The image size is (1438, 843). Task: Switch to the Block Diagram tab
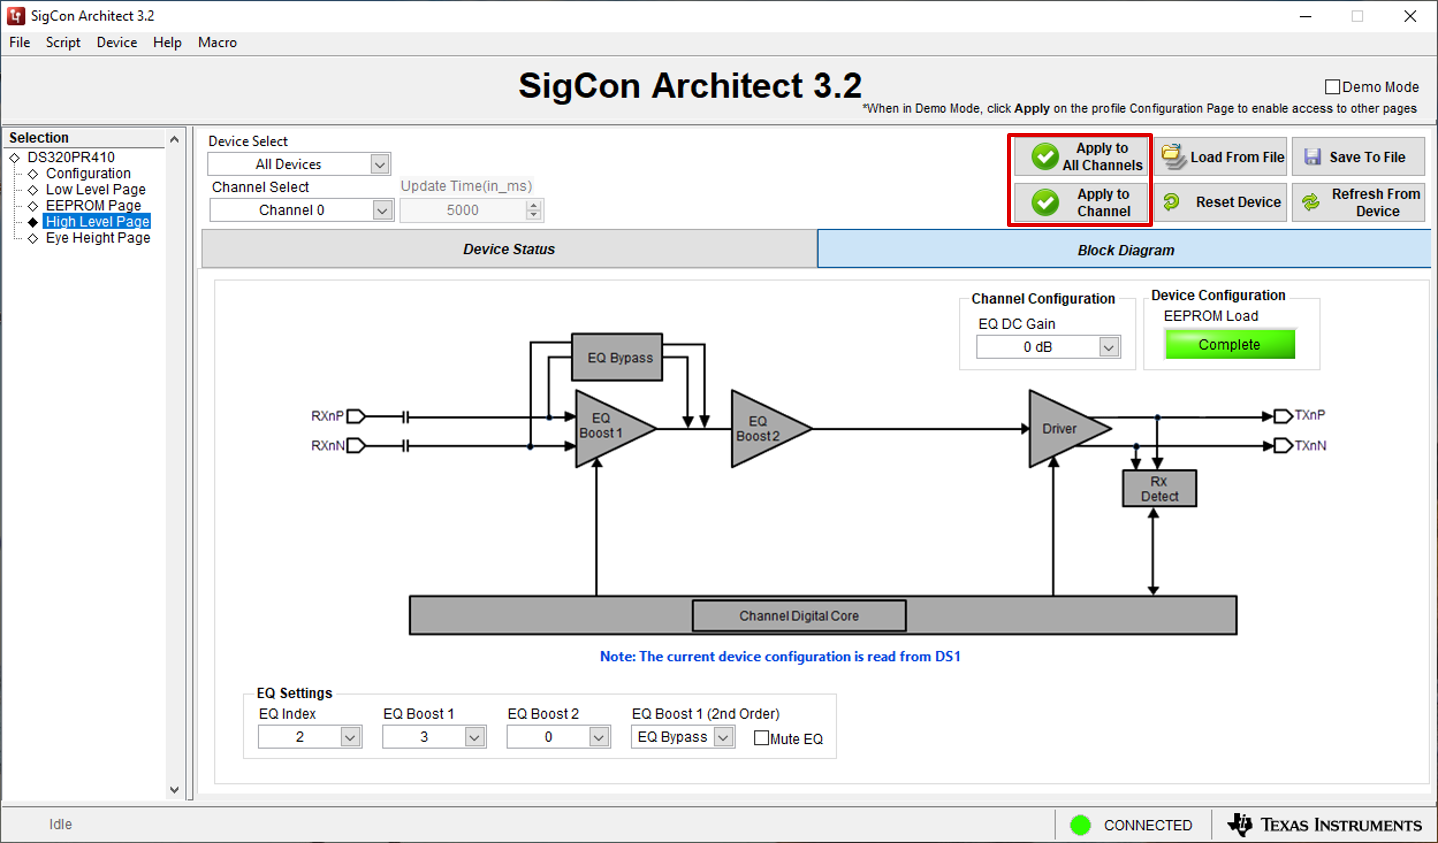click(1125, 249)
